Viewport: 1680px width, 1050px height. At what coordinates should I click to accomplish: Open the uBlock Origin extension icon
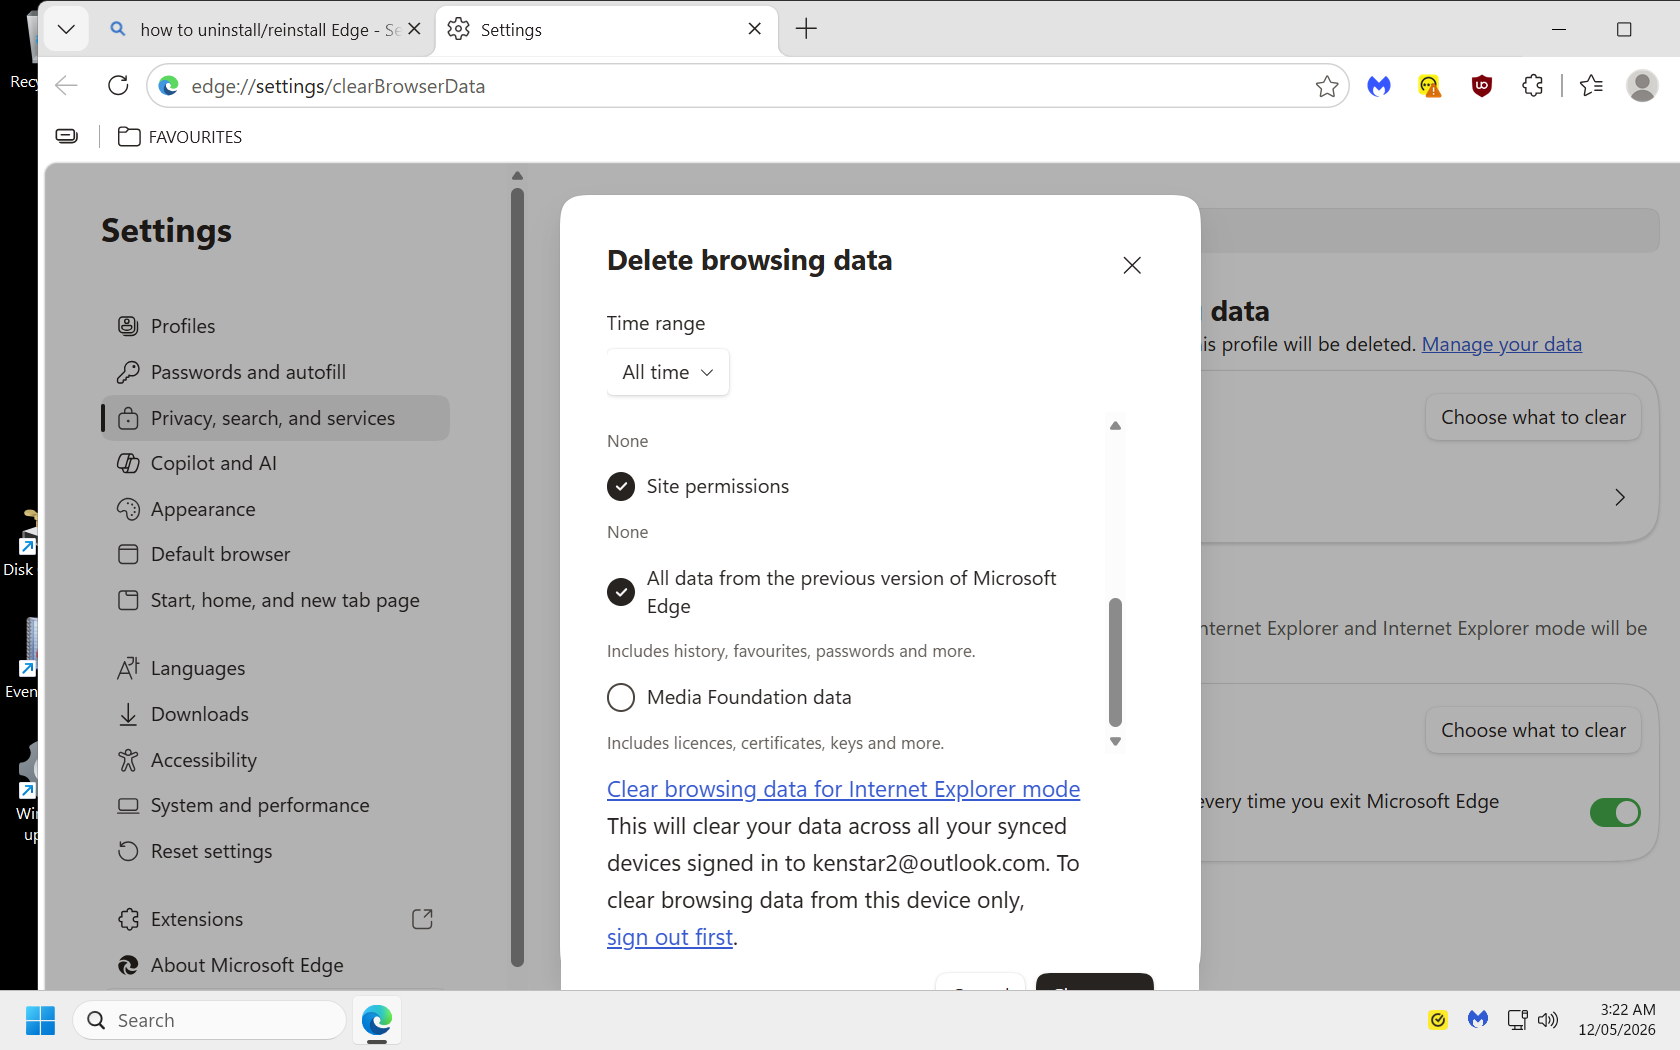pos(1482,86)
